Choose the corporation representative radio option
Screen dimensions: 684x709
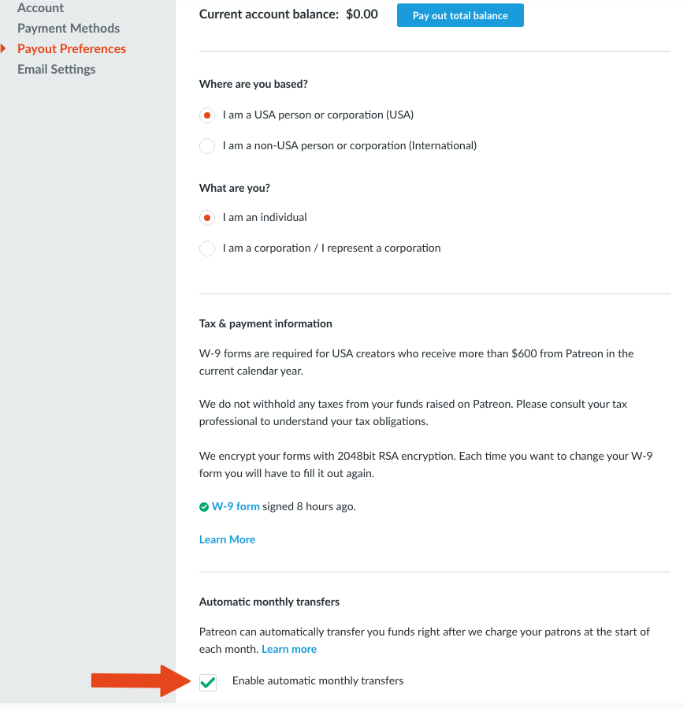207,248
